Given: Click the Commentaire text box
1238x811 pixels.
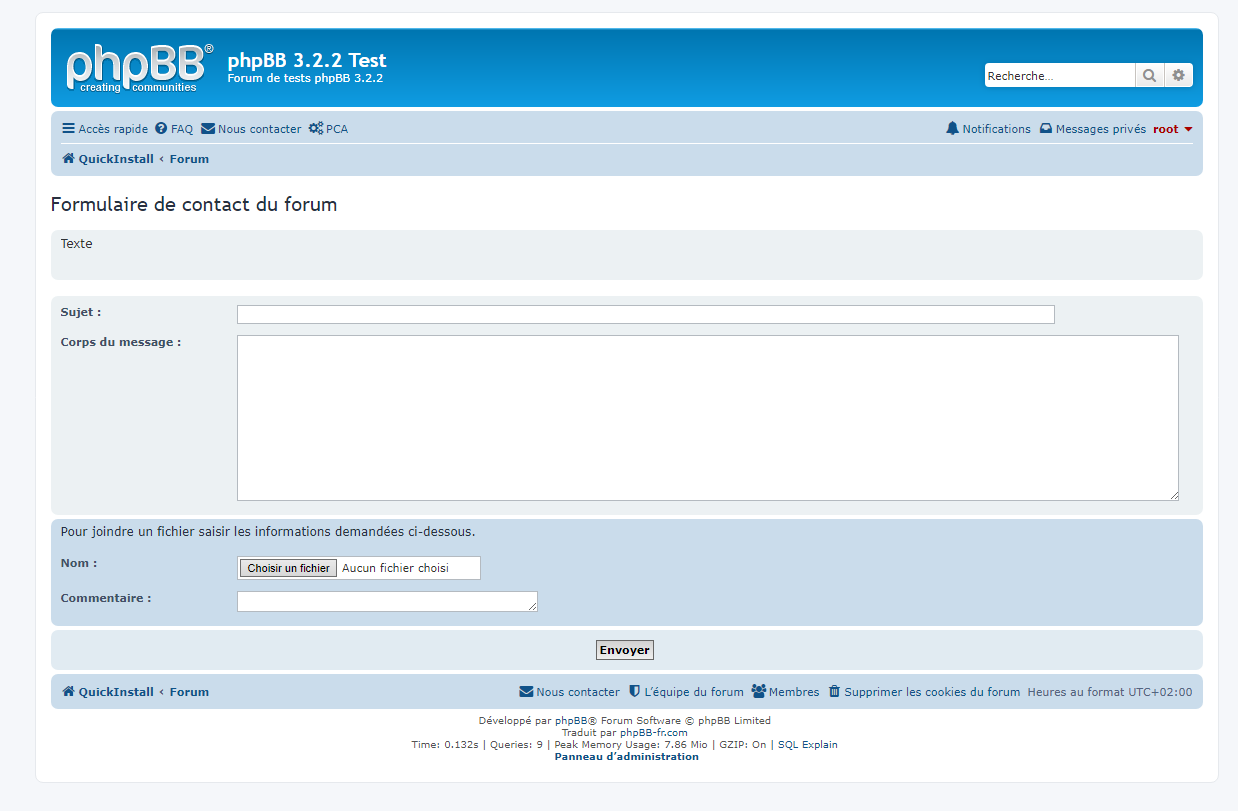Looking at the screenshot, I should (386, 601).
